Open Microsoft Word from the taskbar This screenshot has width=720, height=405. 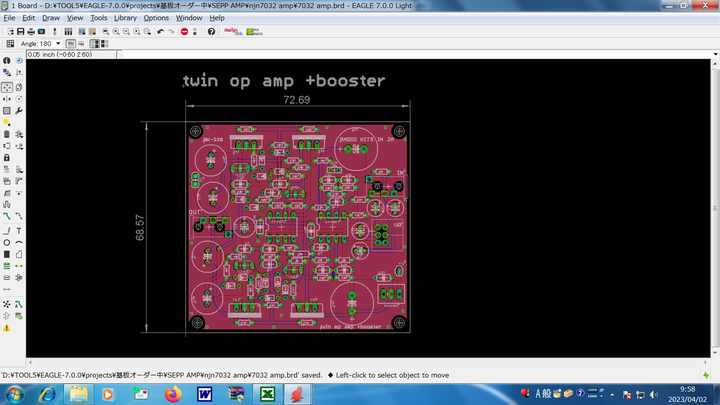point(205,394)
